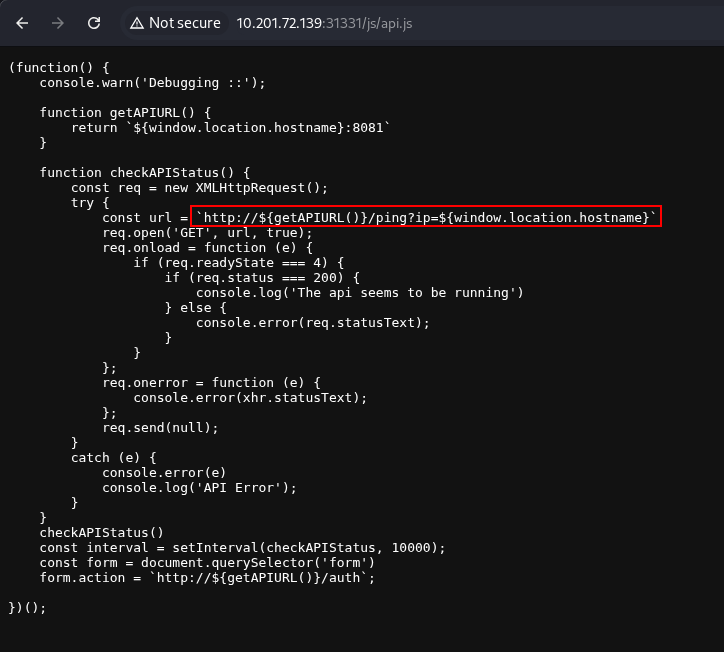Click the 'The api seems to be running' log line
The image size is (724, 652).
click(360, 292)
